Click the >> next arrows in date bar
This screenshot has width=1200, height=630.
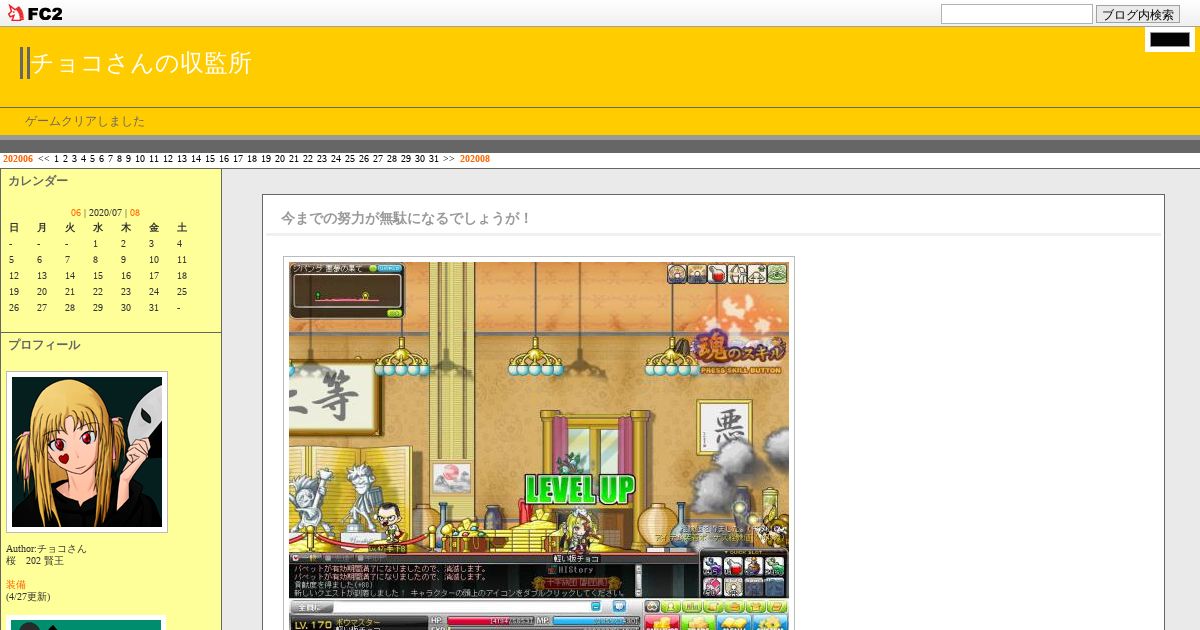[x=449, y=159]
